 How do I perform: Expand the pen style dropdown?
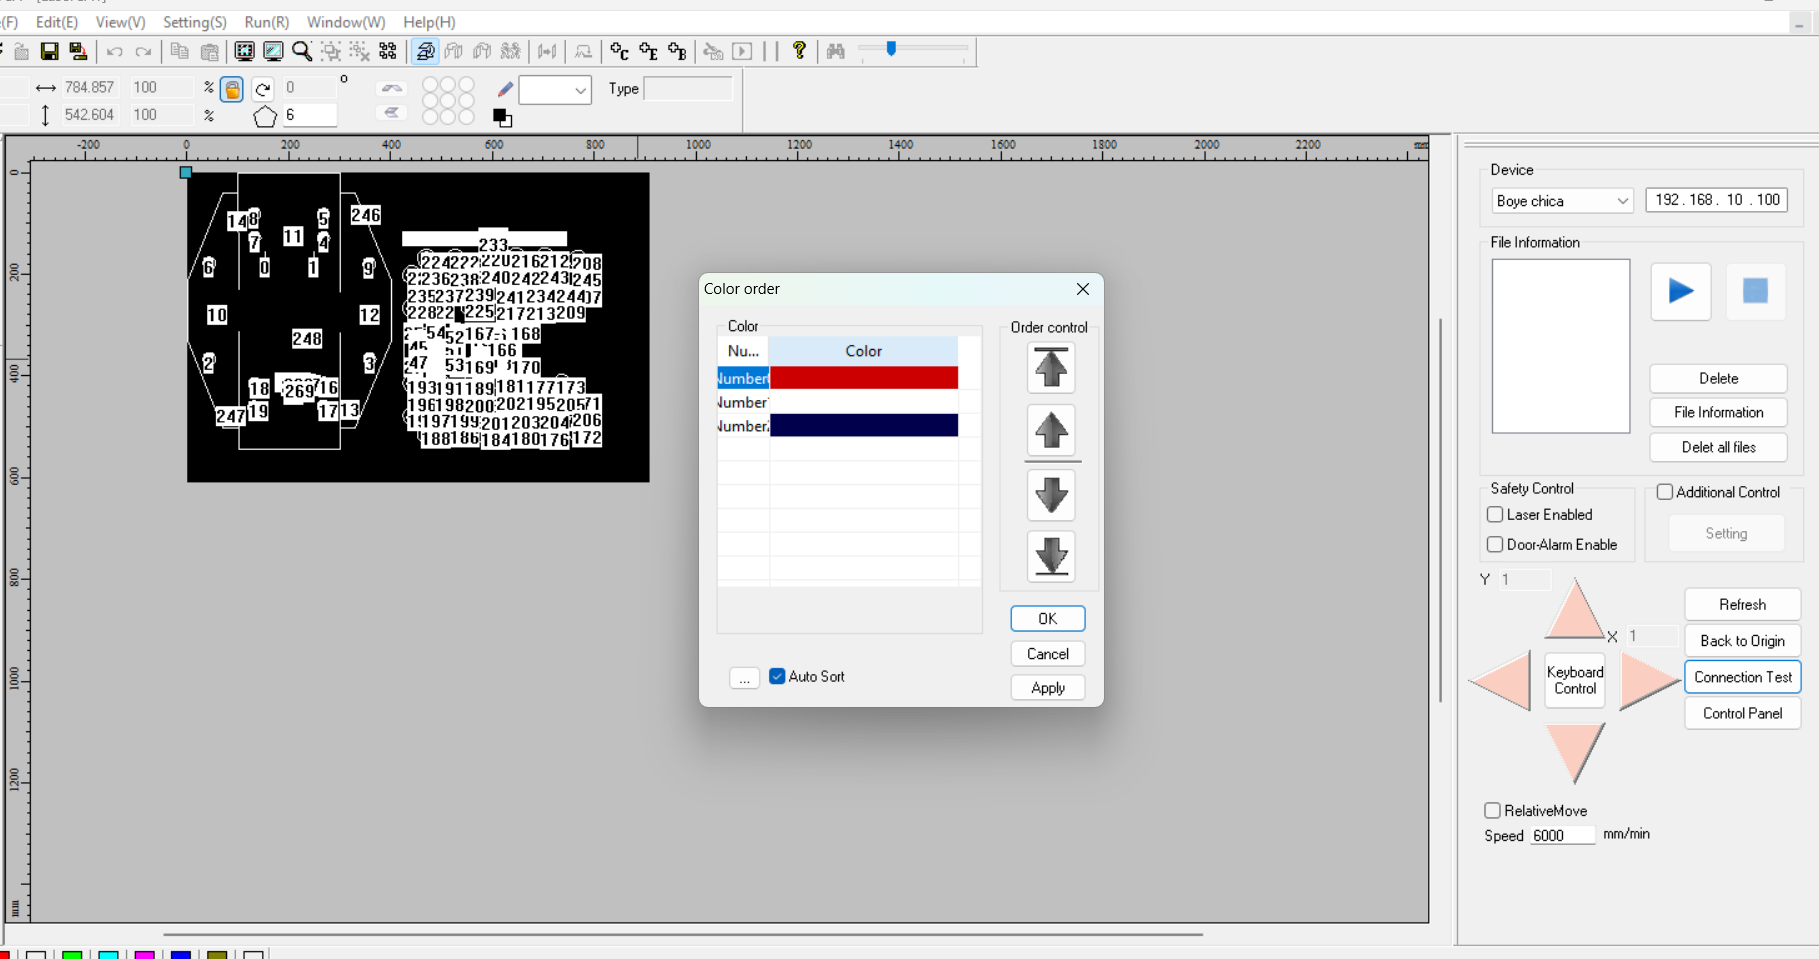555,90
